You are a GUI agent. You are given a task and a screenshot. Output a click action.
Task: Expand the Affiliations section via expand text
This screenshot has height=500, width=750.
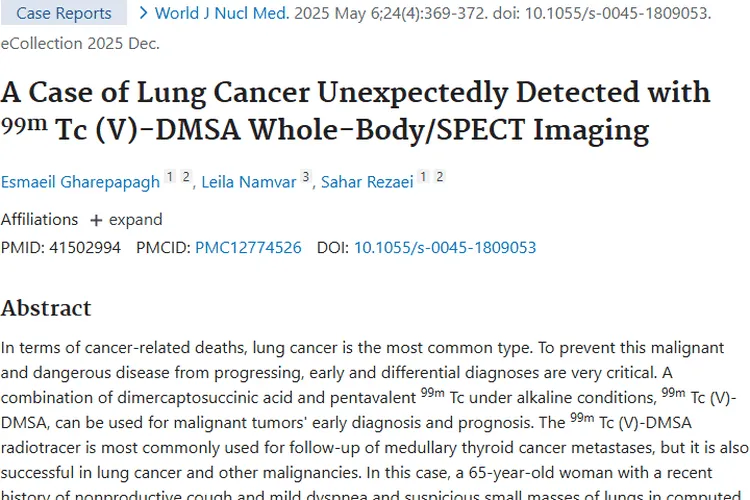[135, 220]
